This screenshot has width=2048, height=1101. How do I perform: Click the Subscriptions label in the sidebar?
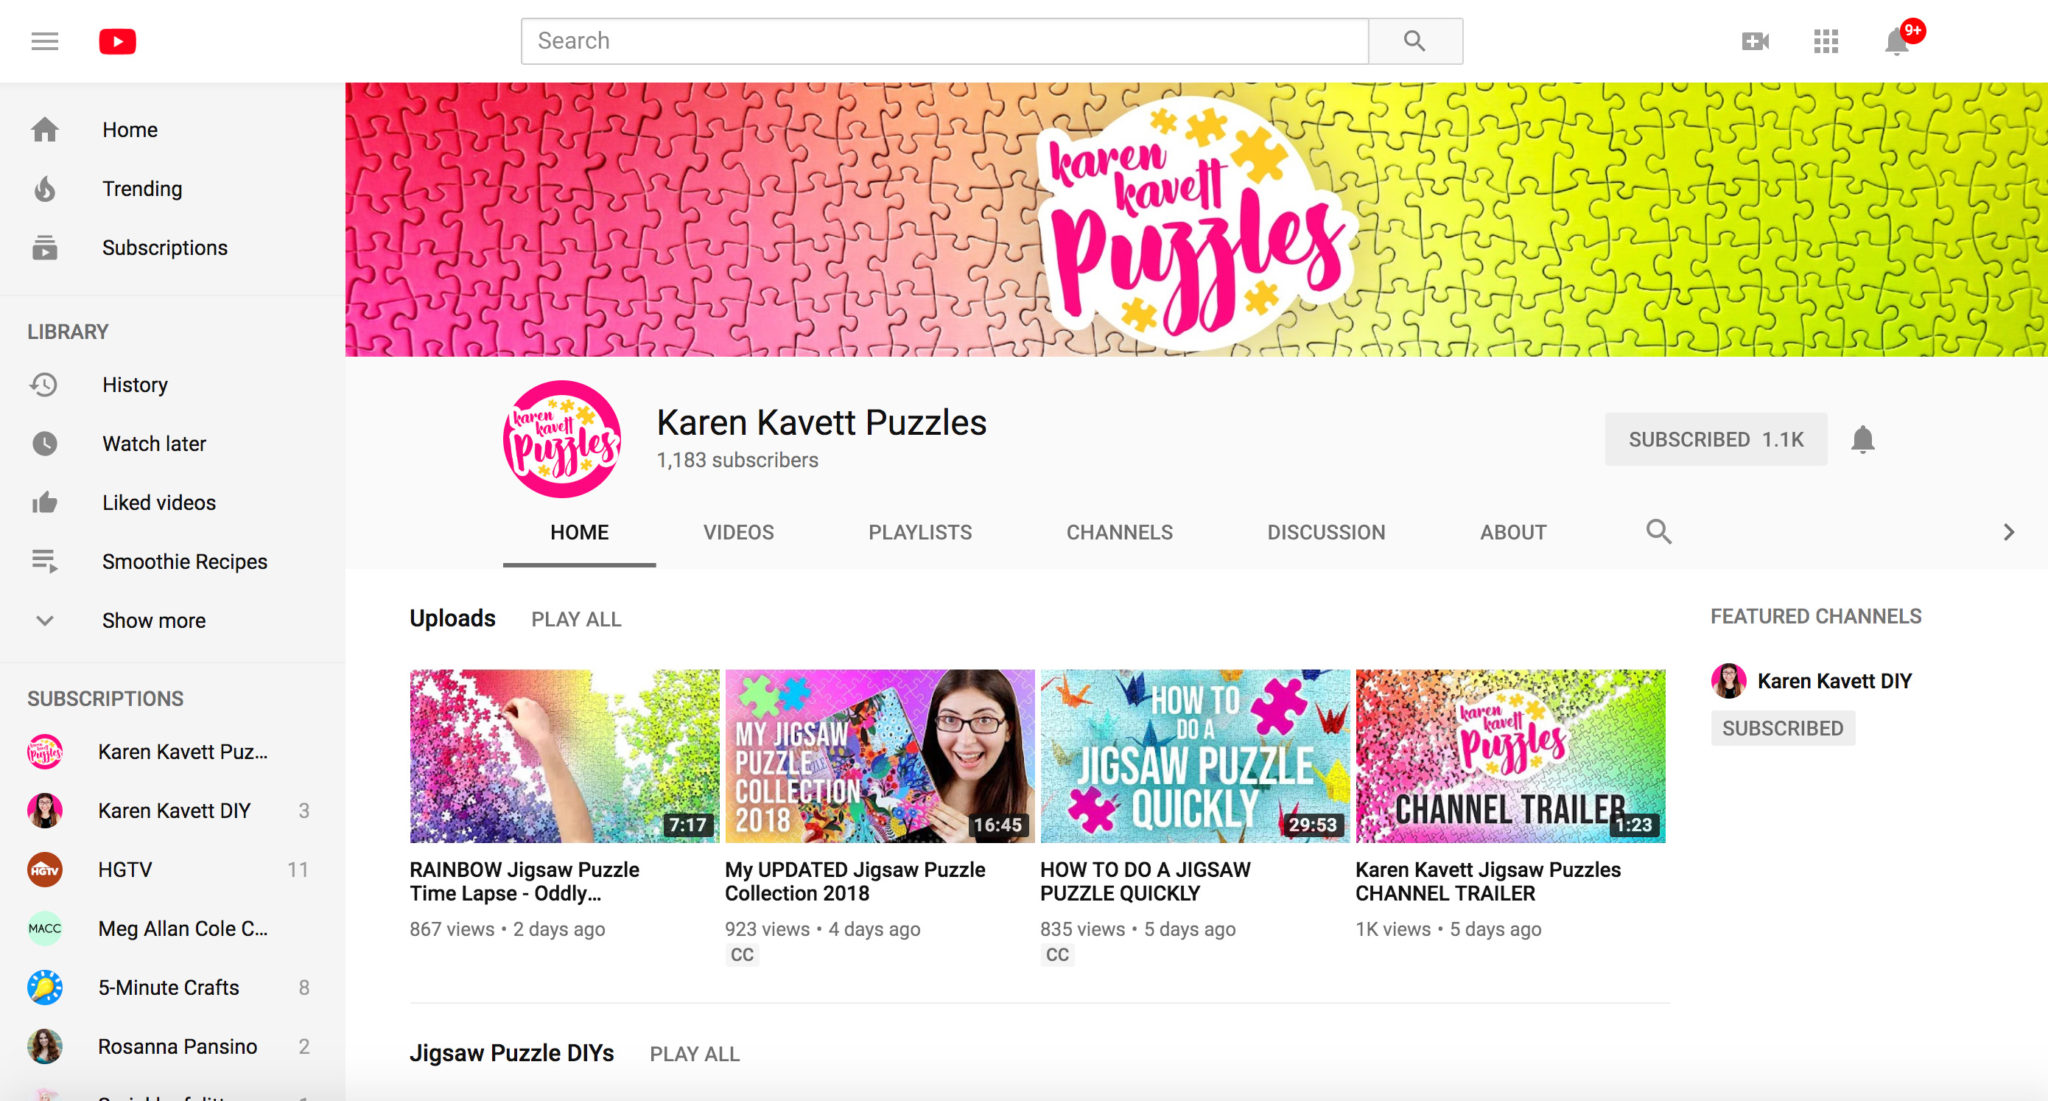pyautogui.click(x=165, y=248)
